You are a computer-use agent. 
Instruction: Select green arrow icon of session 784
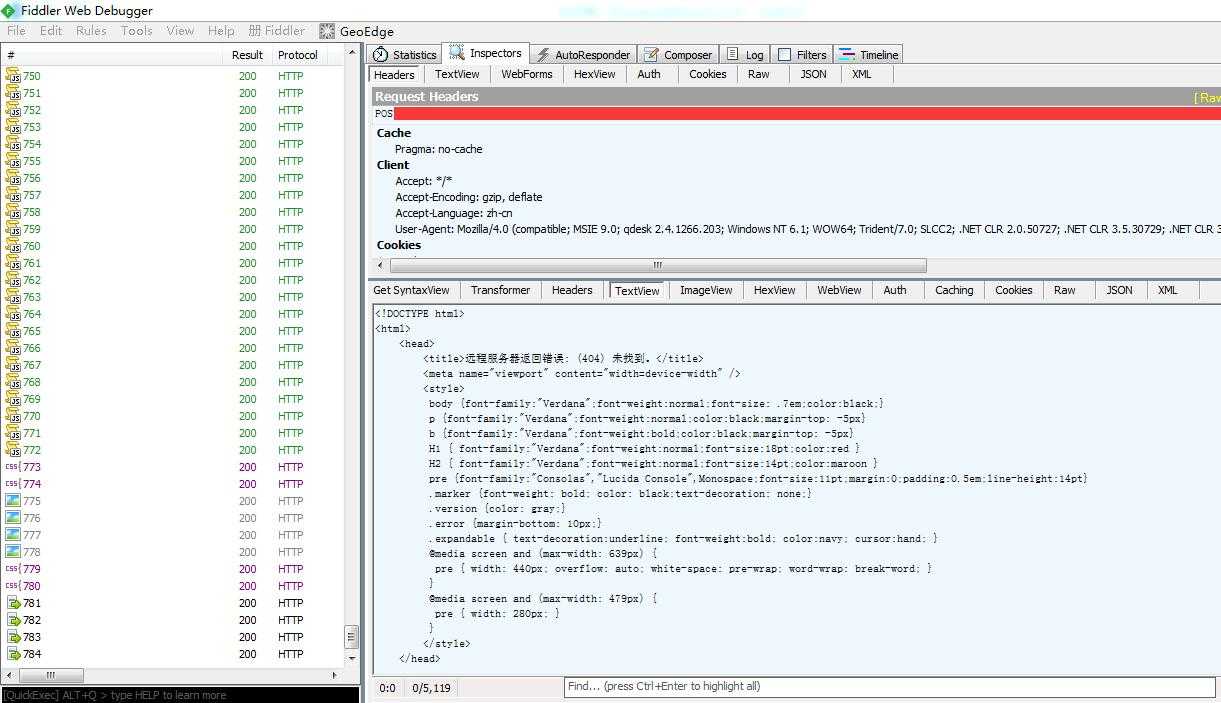coord(14,654)
